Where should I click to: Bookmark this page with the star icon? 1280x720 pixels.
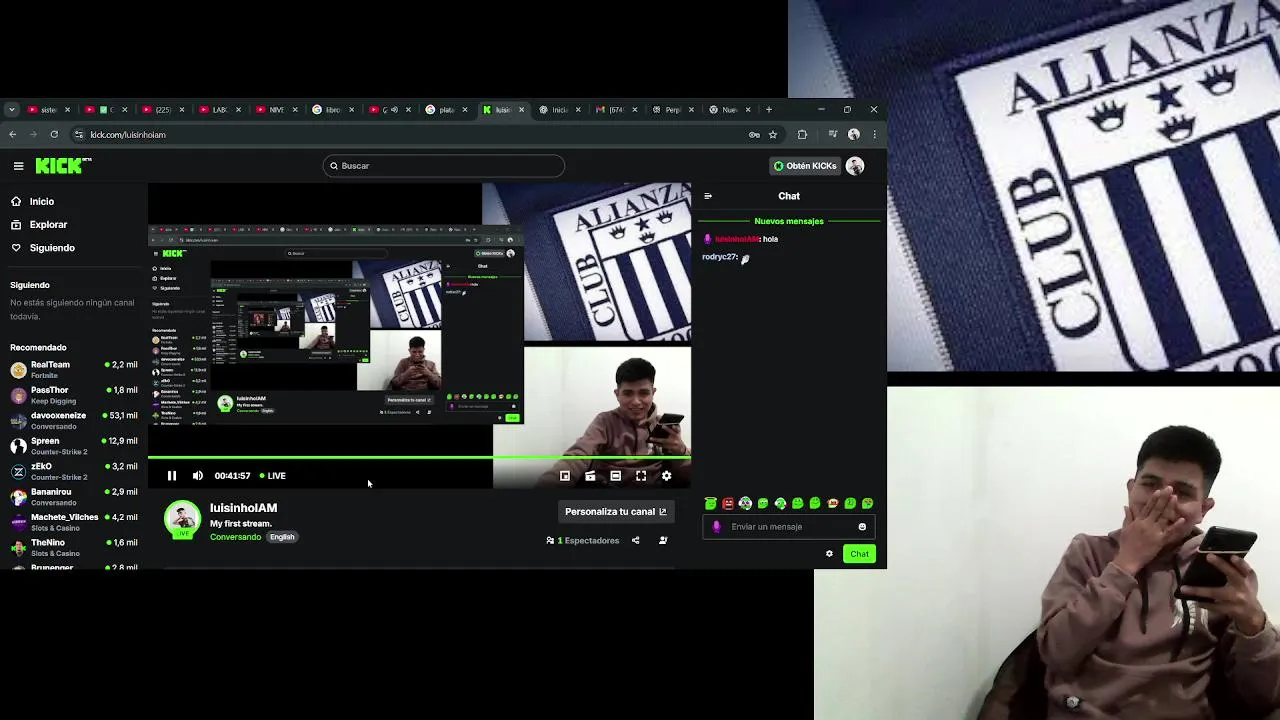point(773,134)
